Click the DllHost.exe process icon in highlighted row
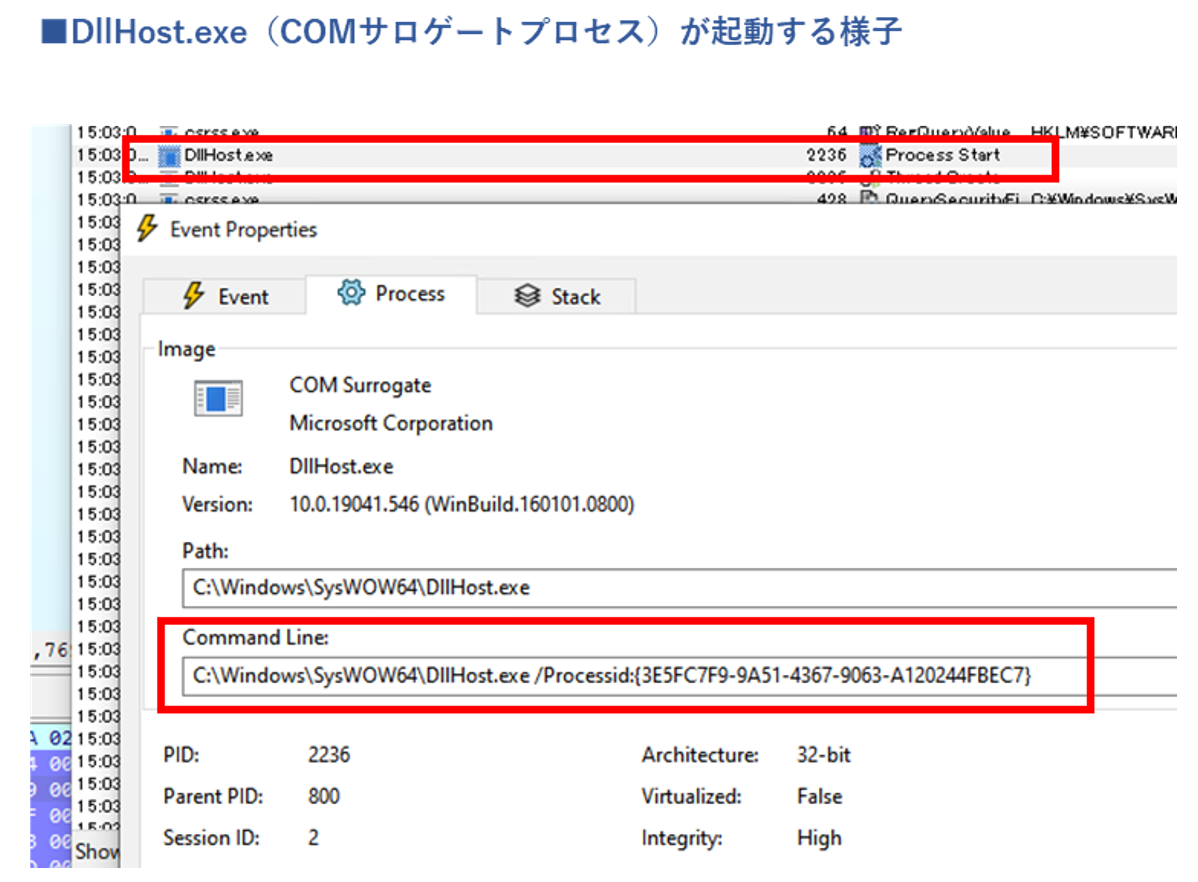 [169, 156]
